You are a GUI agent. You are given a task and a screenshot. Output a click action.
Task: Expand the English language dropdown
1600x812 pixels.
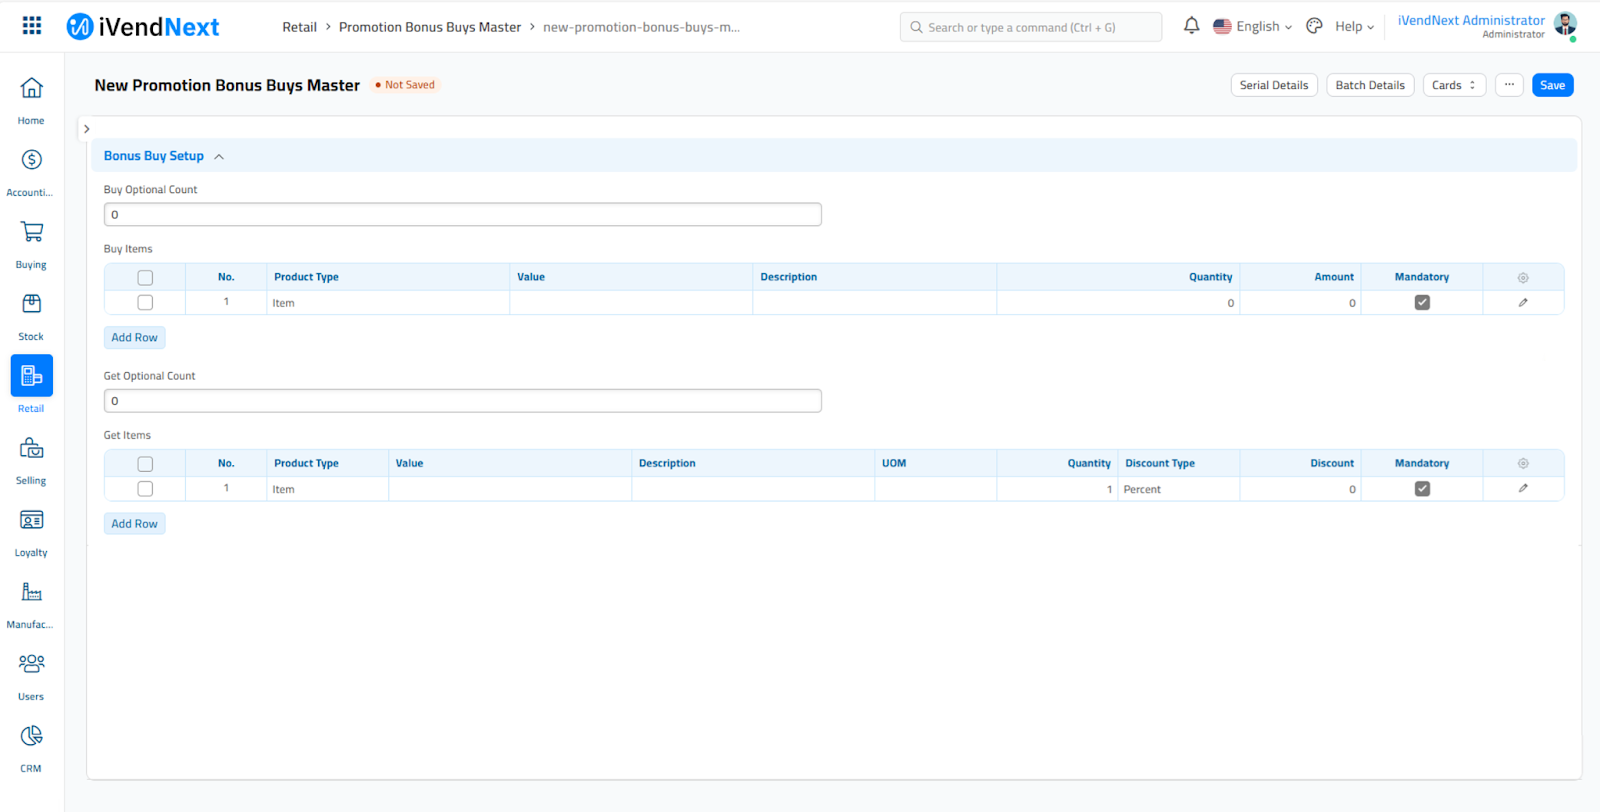(x=1253, y=27)
